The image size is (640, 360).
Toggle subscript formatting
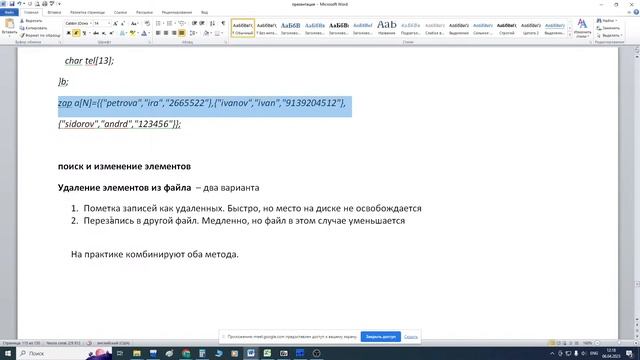pyautogui.click(x=104, y=33)
